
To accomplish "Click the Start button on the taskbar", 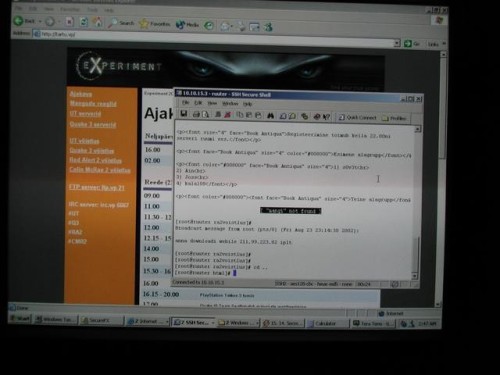I will 20,319.
